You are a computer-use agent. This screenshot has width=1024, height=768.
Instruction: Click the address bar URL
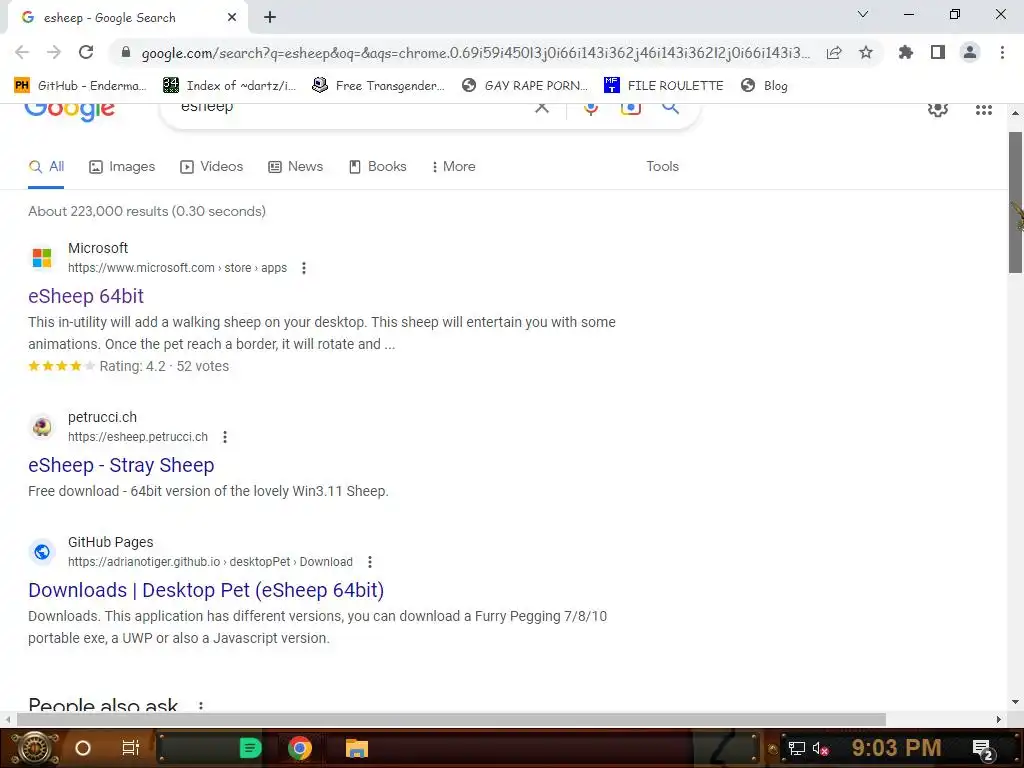pyautogui.click(x=475, y=53)
